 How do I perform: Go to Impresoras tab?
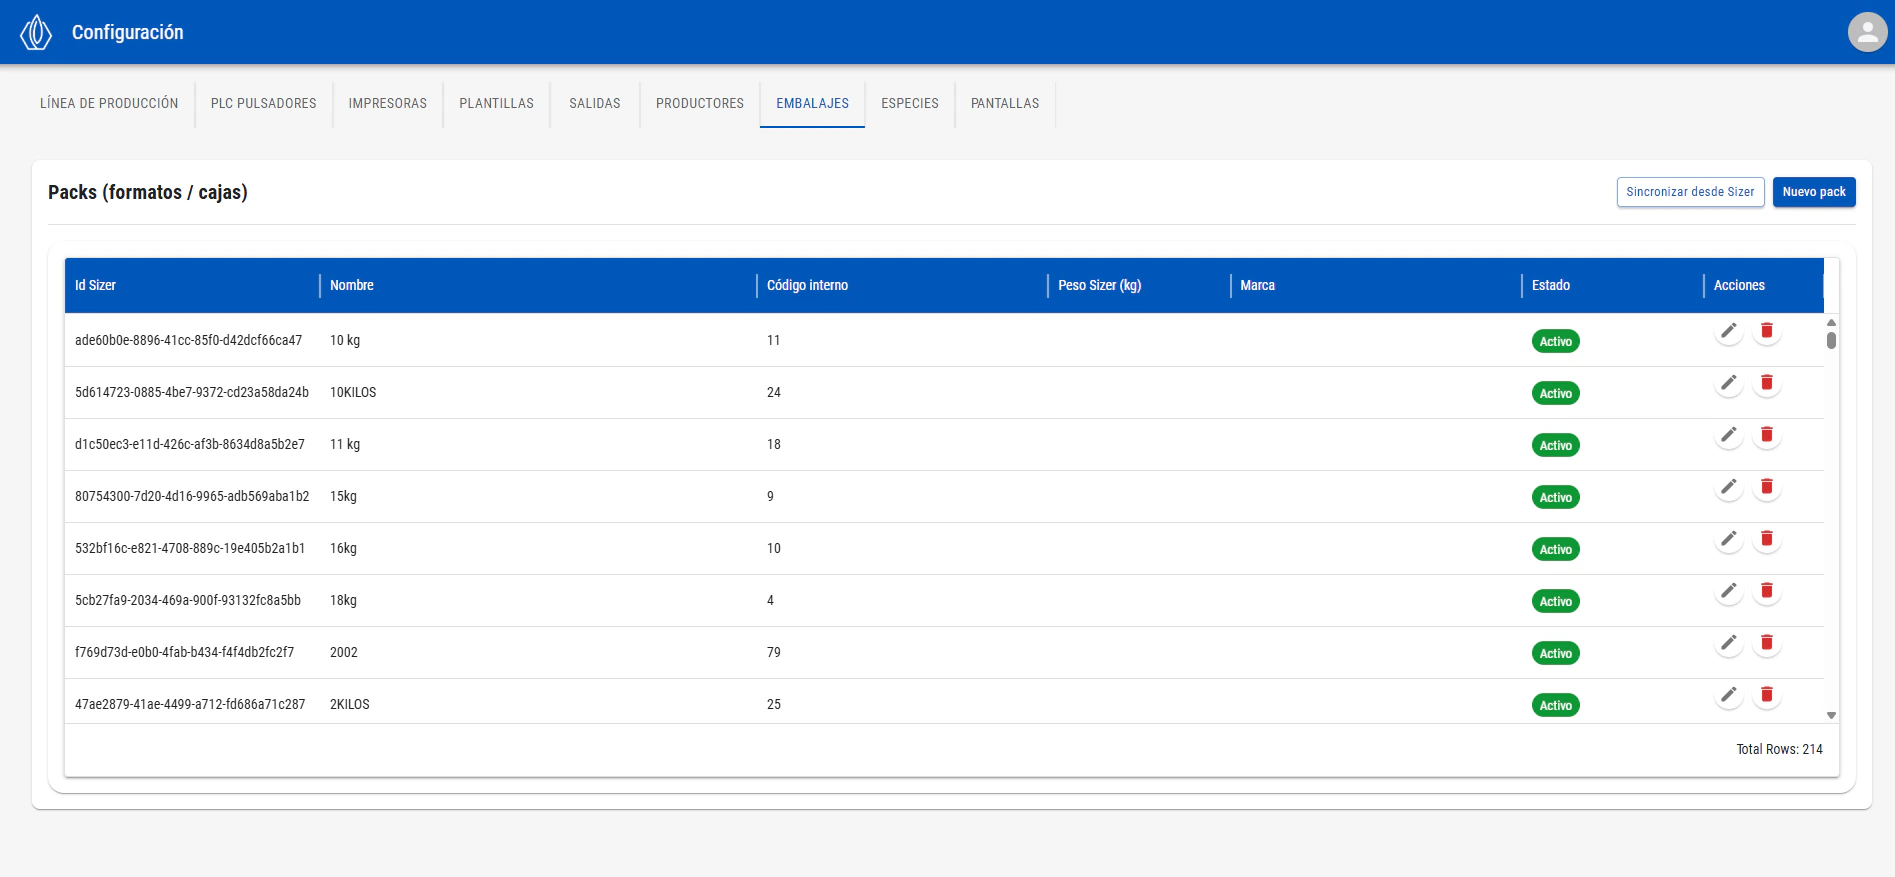click(388, 104)
